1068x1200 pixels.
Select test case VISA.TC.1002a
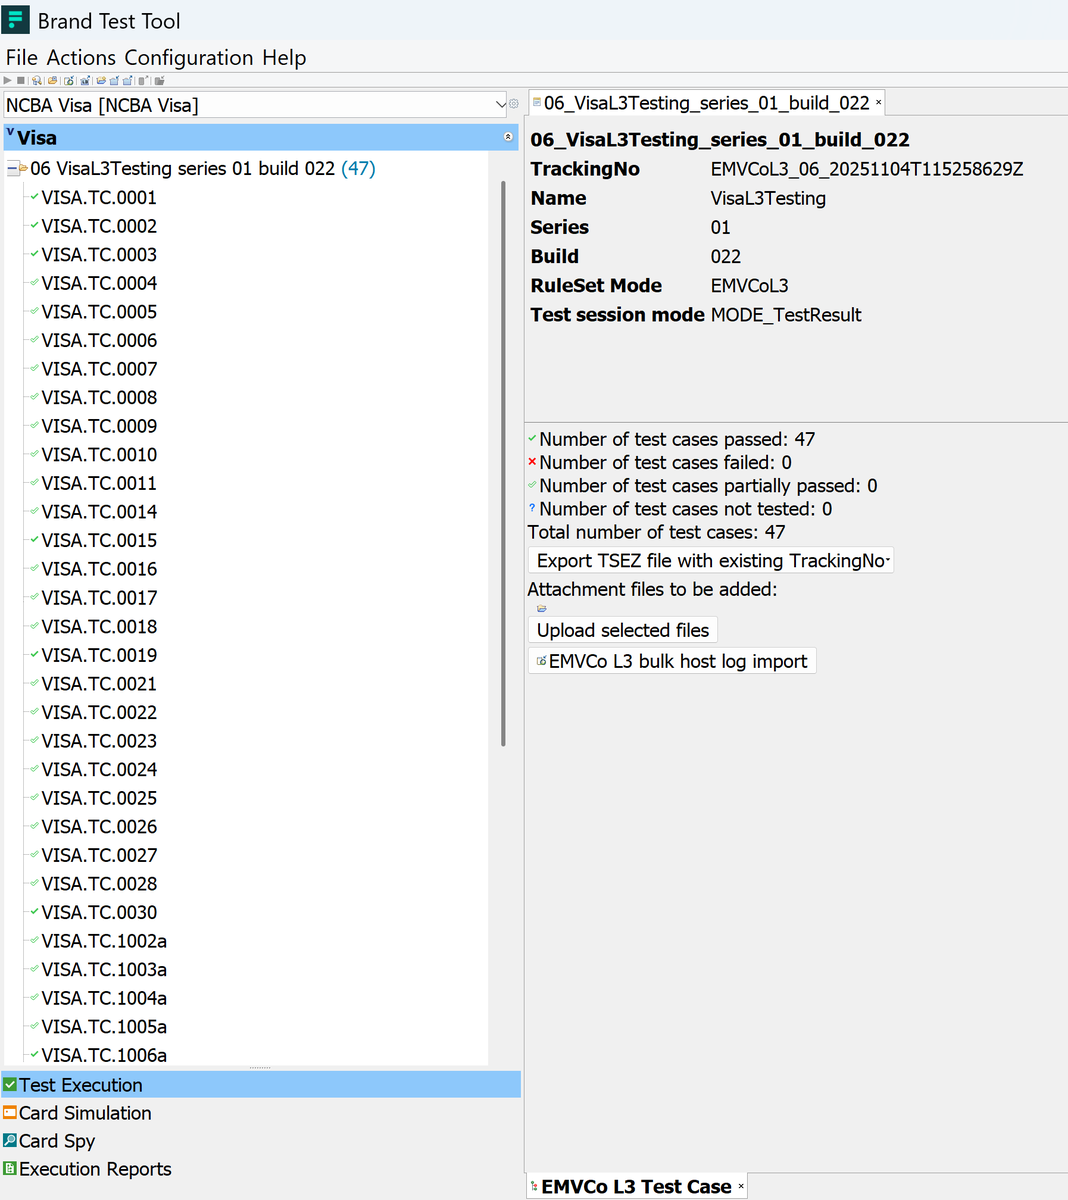tap(104, 941)
